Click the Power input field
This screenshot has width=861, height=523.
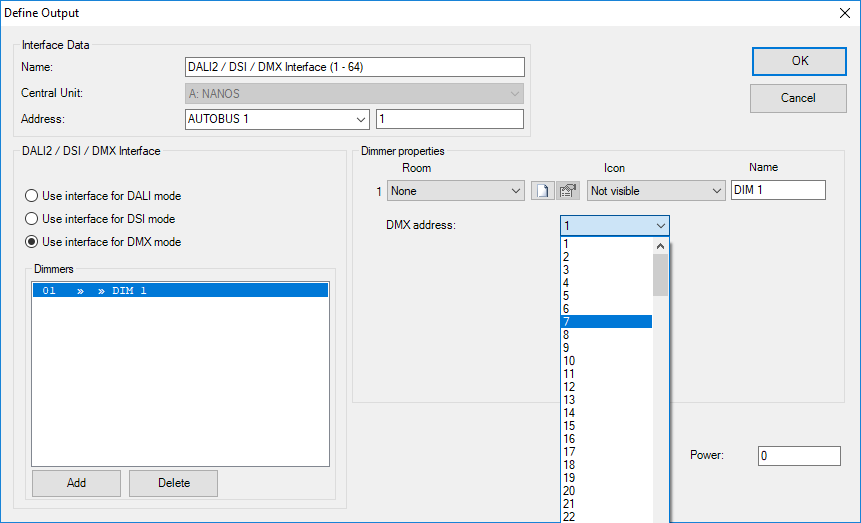tap(798, 456)
